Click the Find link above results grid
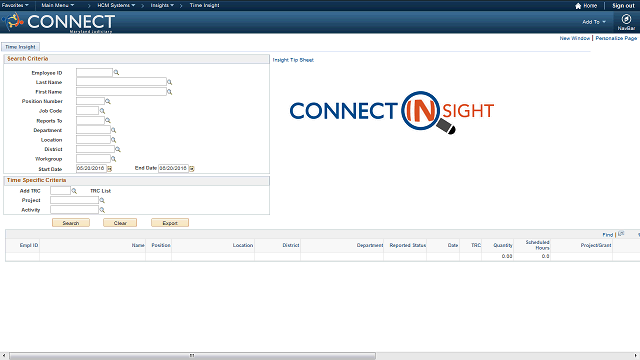The height and width of the screenshot is (360, 640). [x=608, y=235]
